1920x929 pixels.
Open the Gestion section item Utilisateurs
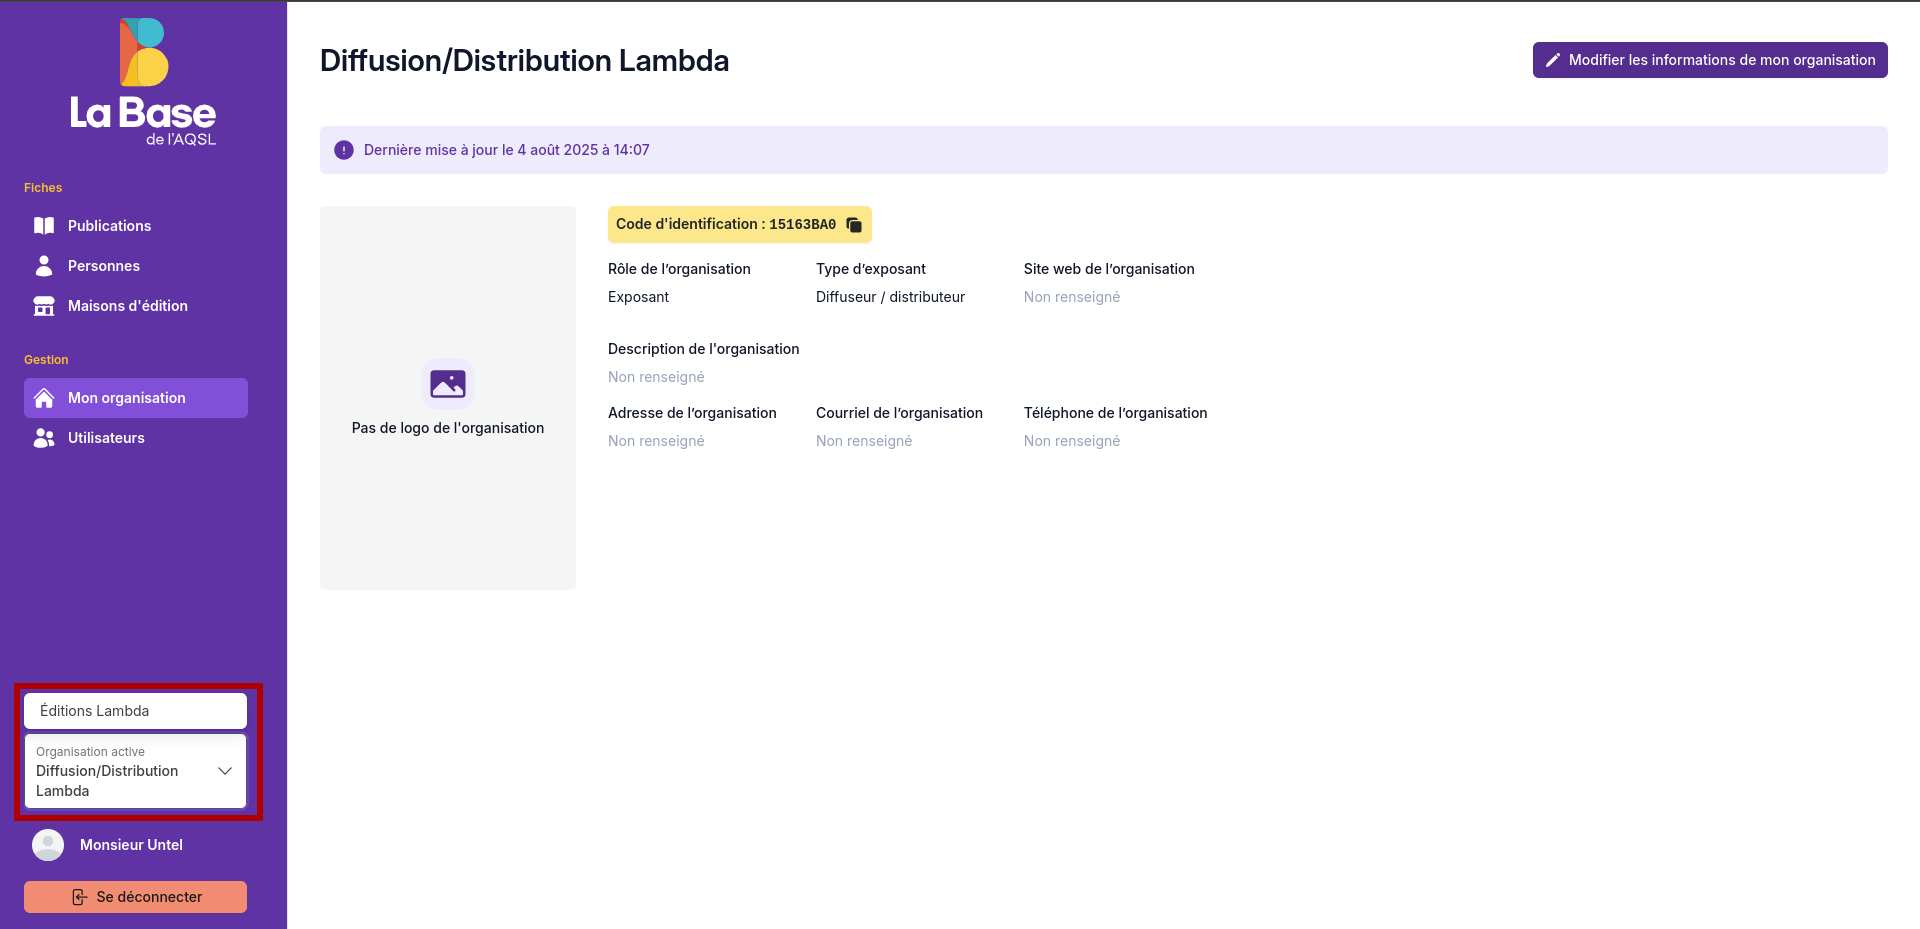(x=106, y=437)
